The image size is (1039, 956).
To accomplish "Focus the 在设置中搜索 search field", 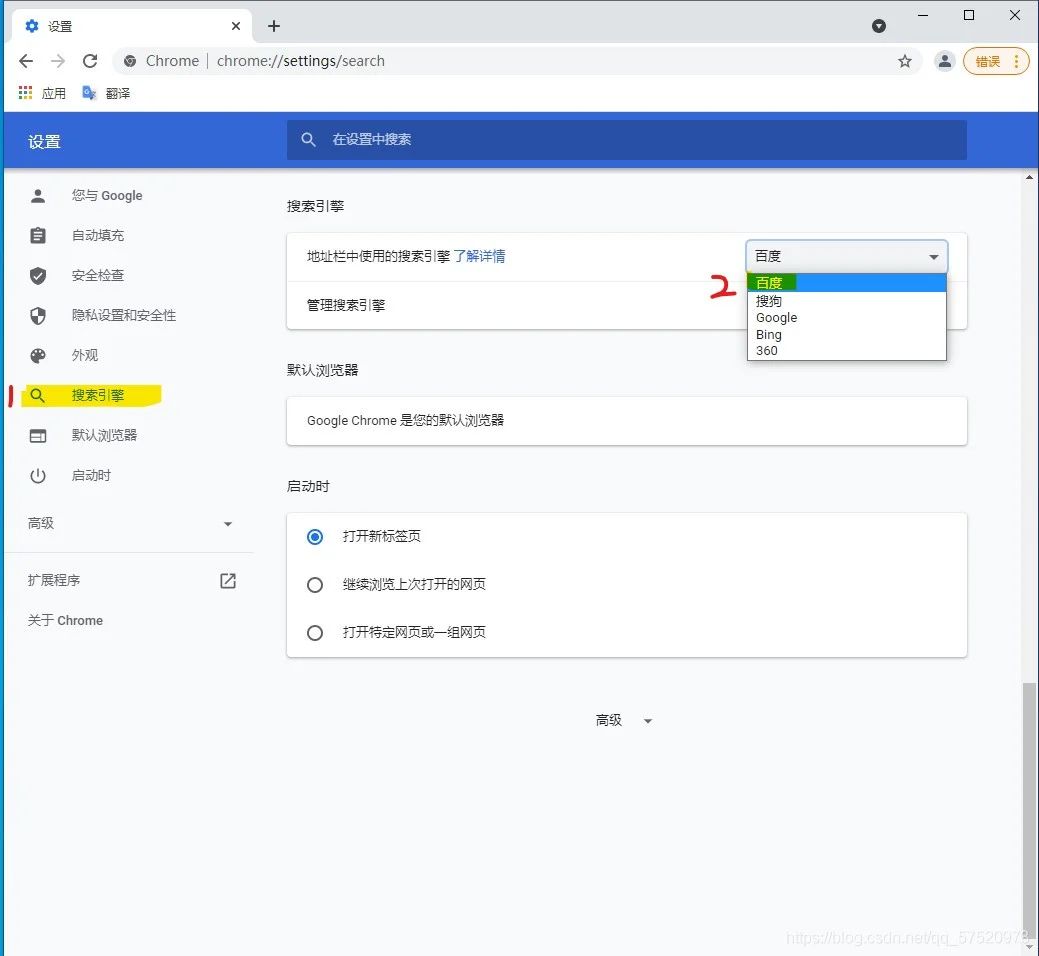I will click(x=626, y=140).
